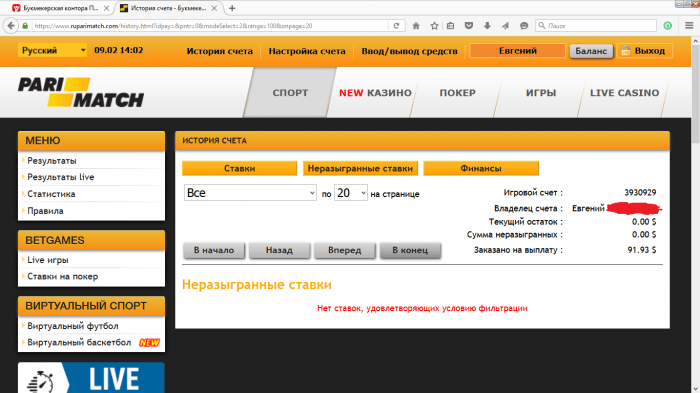Open the Финансы button
The image size is (700, 393).
point(481,168)
